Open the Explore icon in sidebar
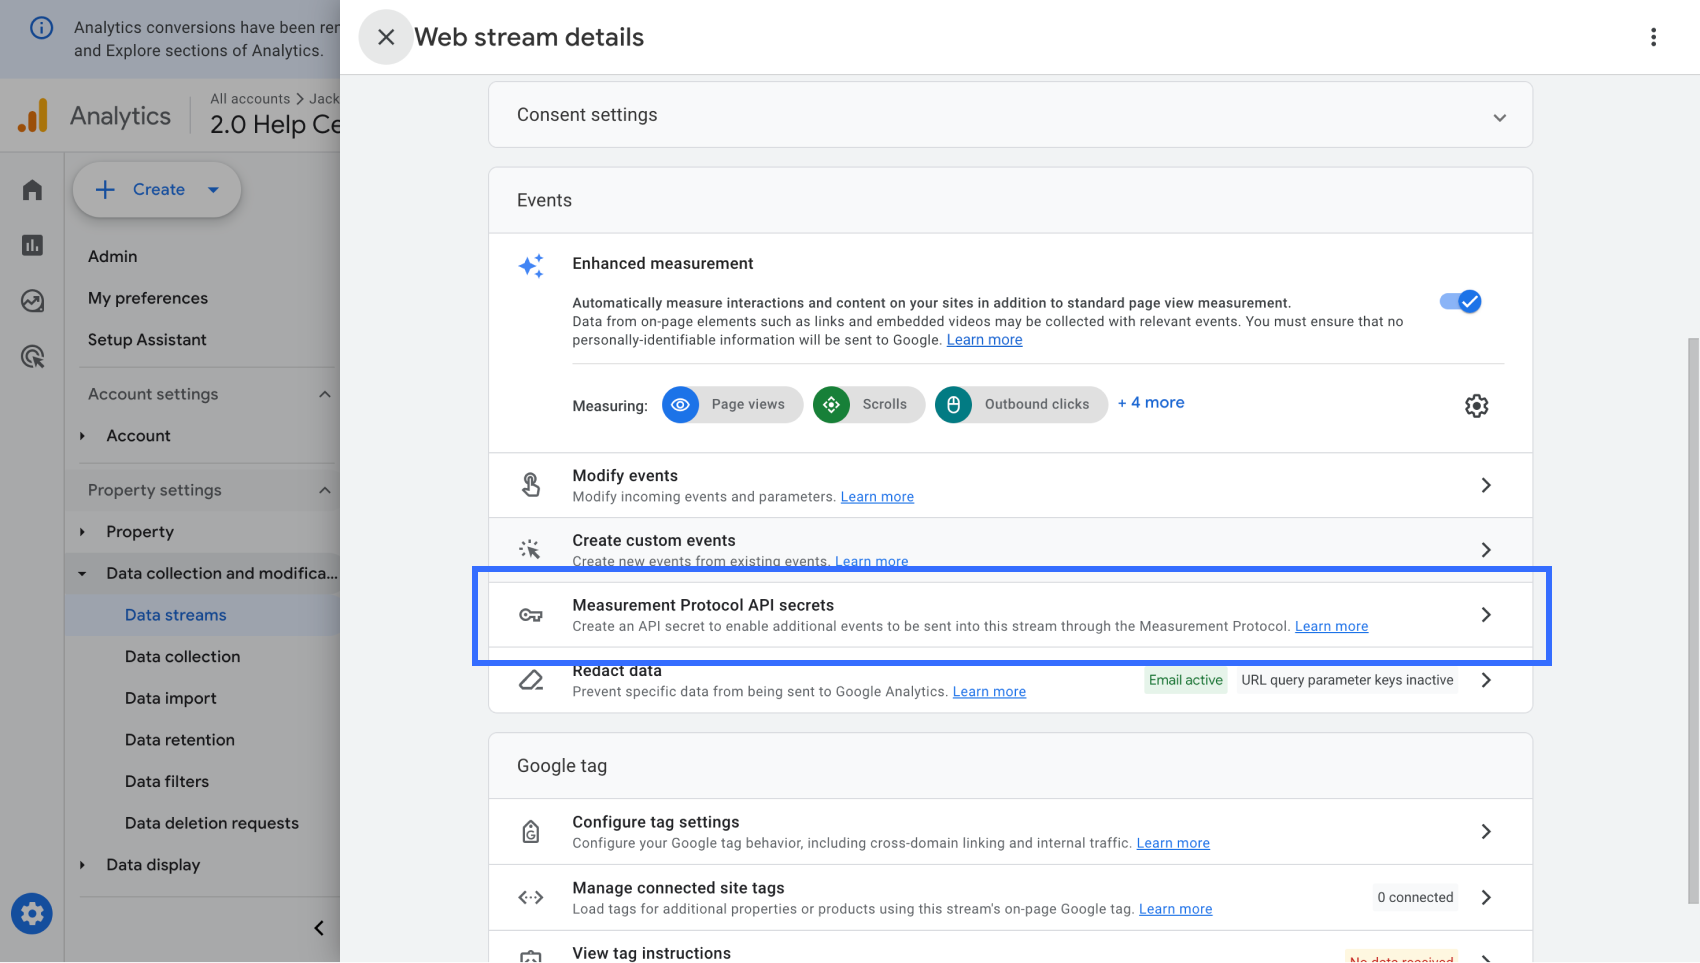This screenshot has width=1700, height=963. [x=32, y=301]
